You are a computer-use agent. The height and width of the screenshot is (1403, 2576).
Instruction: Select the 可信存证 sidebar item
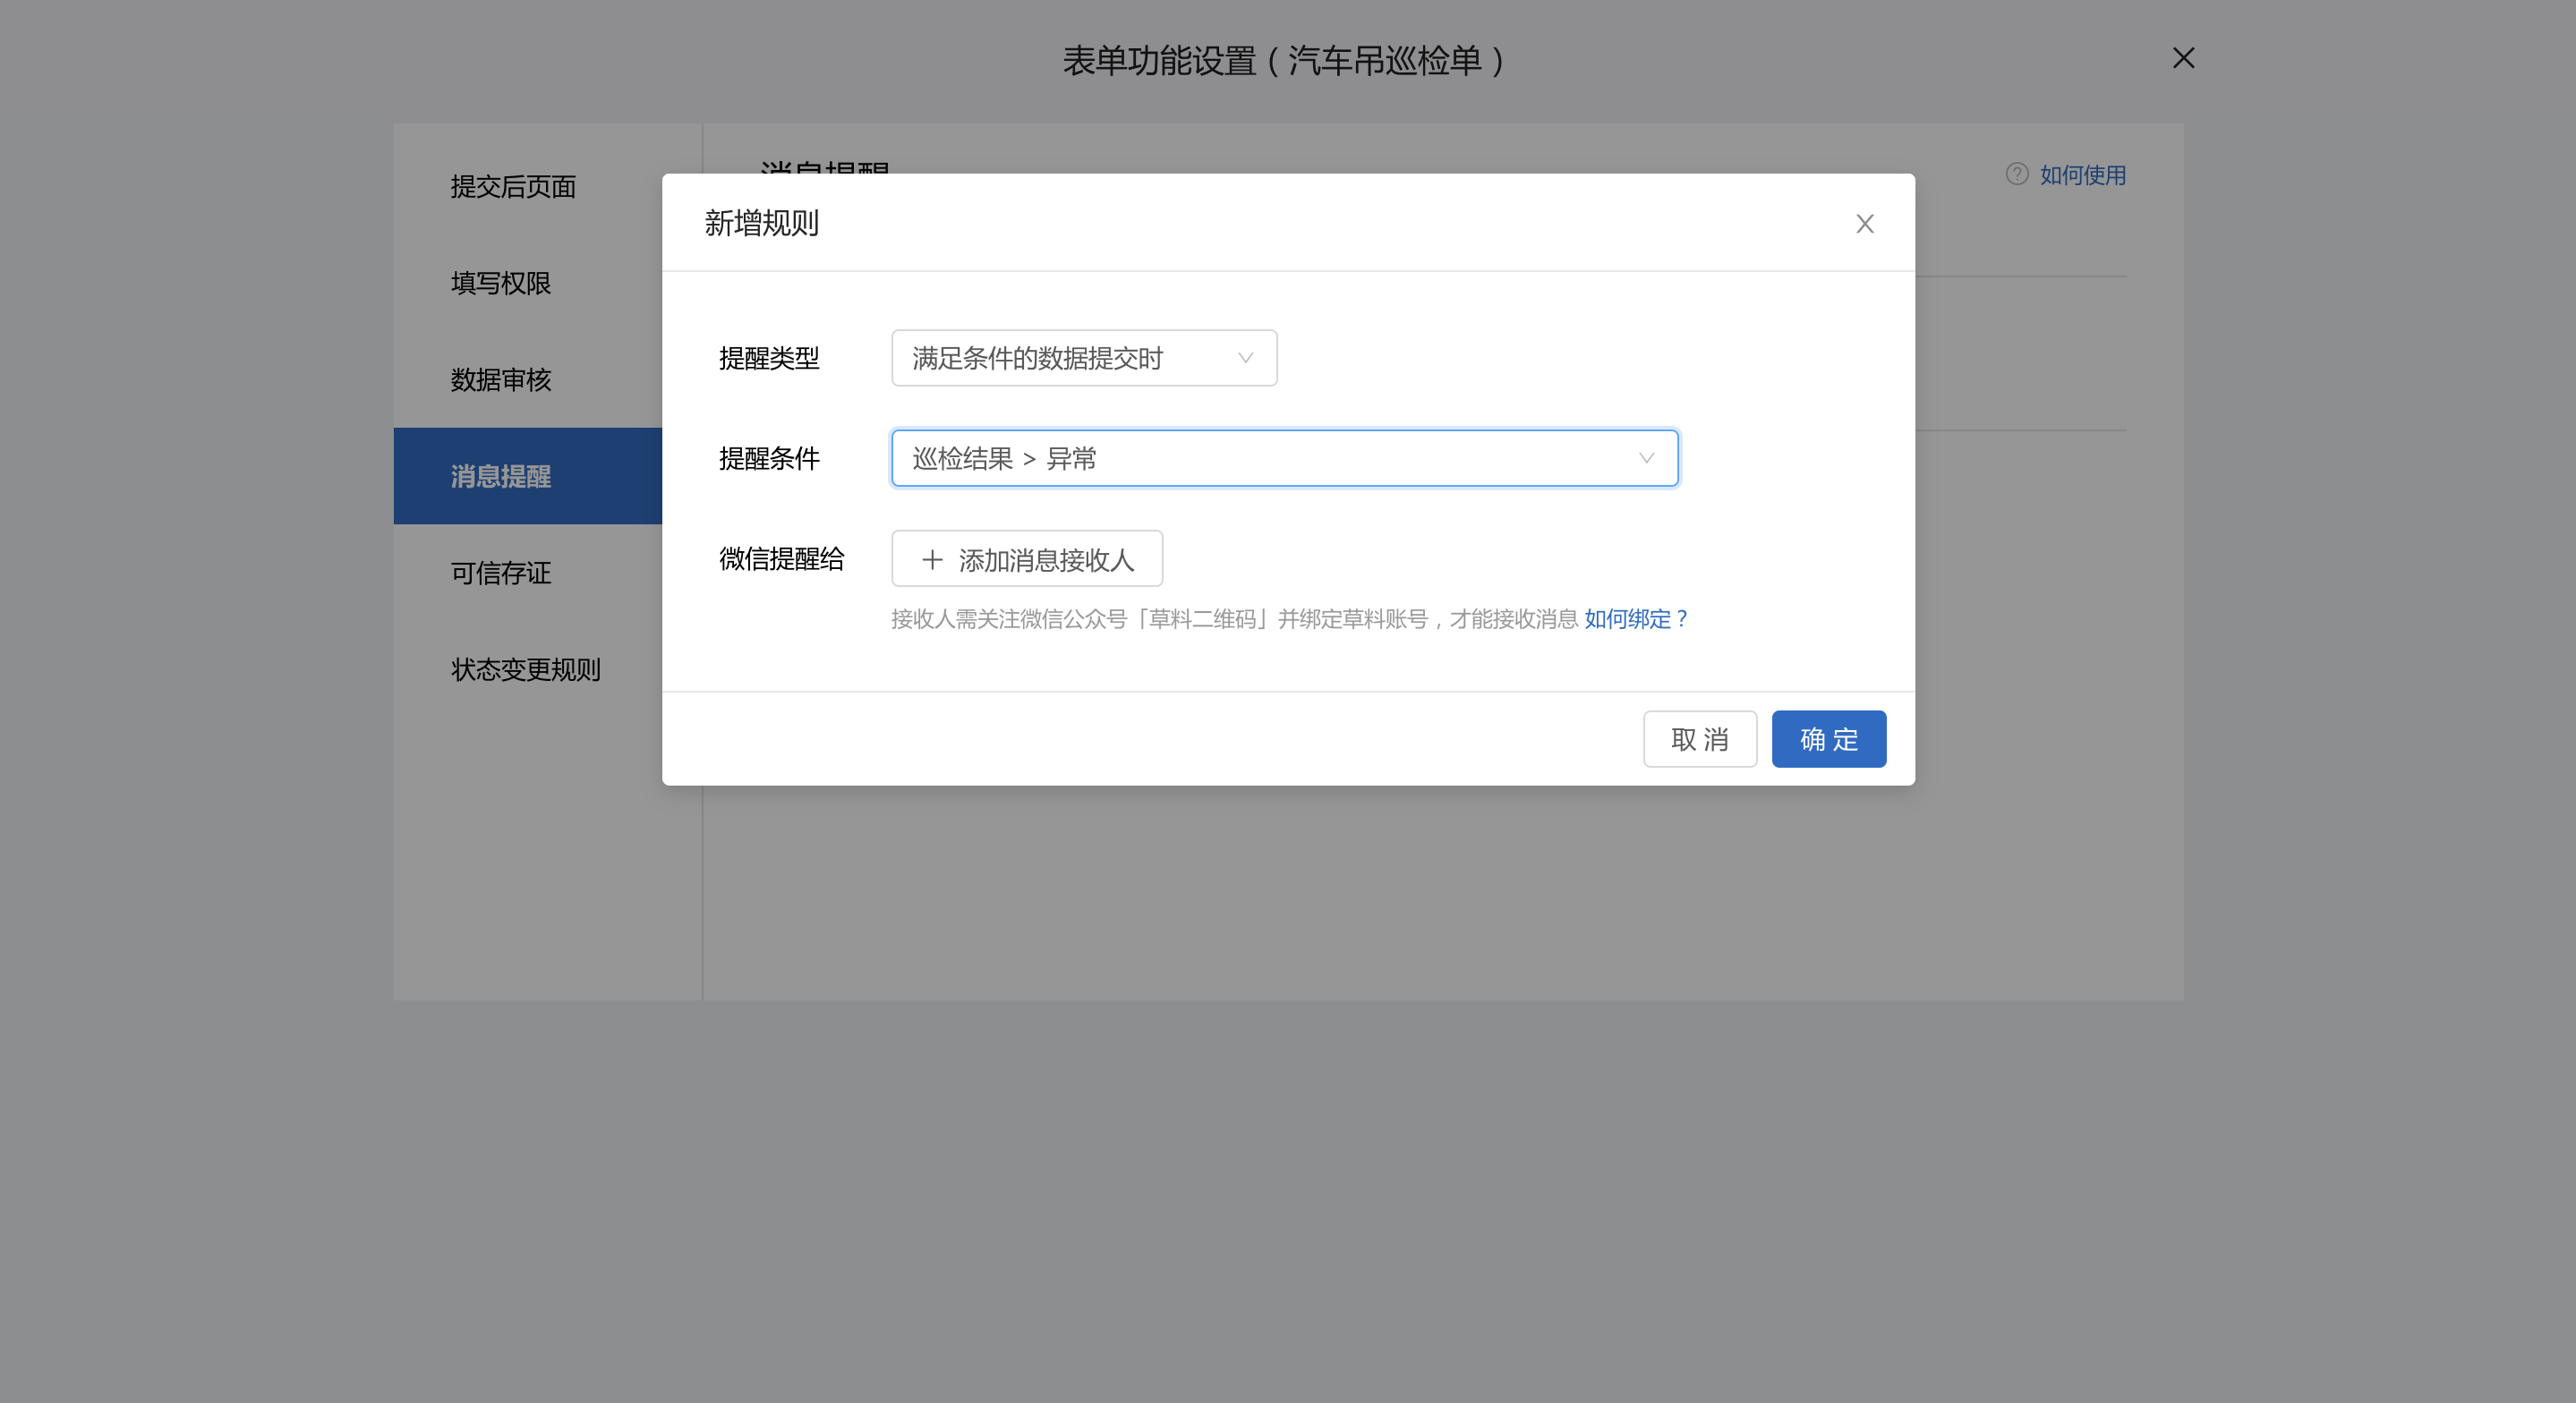tap(501, 573)
